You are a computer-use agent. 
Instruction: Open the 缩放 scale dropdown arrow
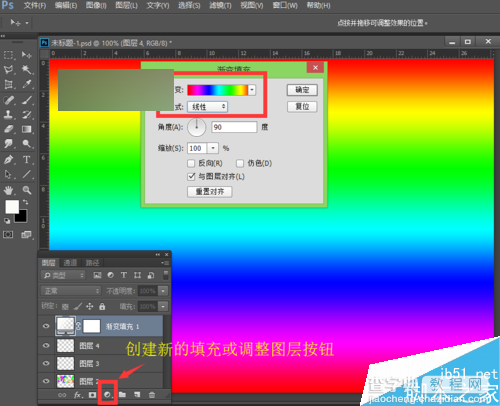(213, 148)
